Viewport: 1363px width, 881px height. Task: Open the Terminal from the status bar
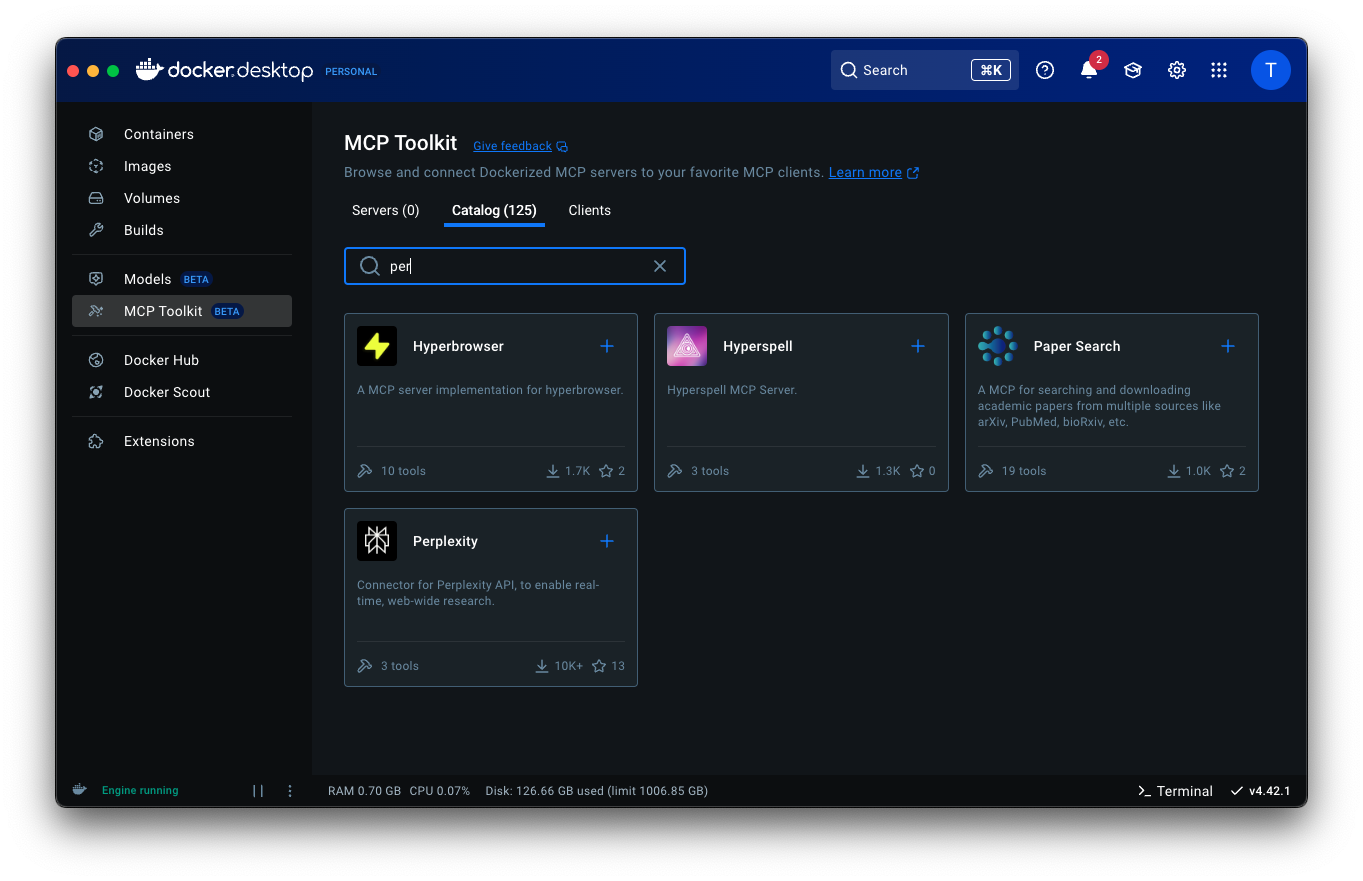[1175, 791]
